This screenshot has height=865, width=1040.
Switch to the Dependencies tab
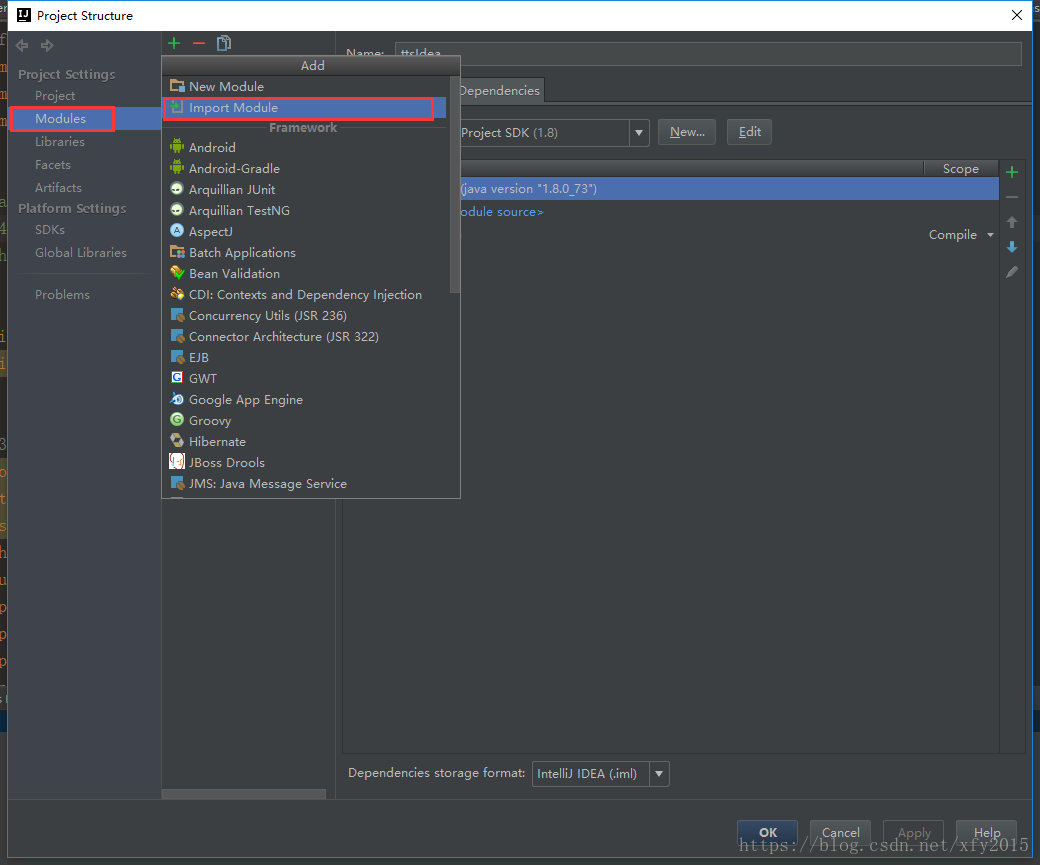pos(501,91)
